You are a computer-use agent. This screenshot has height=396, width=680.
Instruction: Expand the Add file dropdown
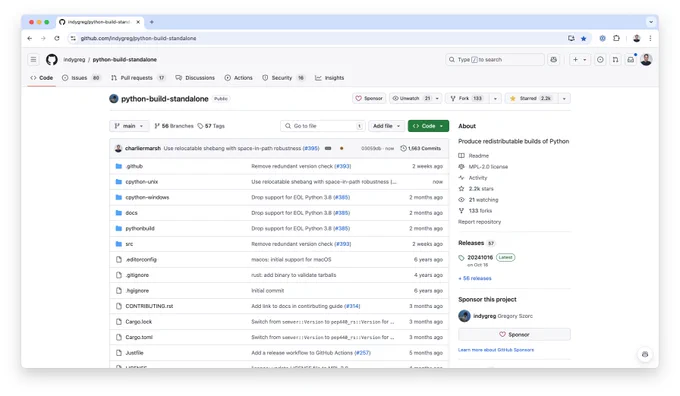click(x=387, y=126)
